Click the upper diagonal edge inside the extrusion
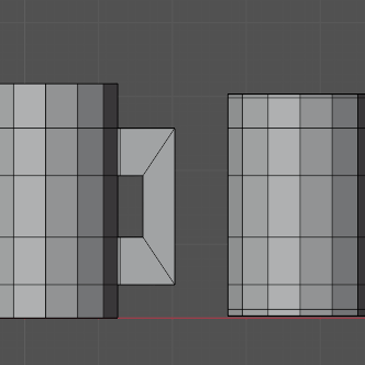Image resolution: width=365 pixels, height=365 pixels. [159, 152]
